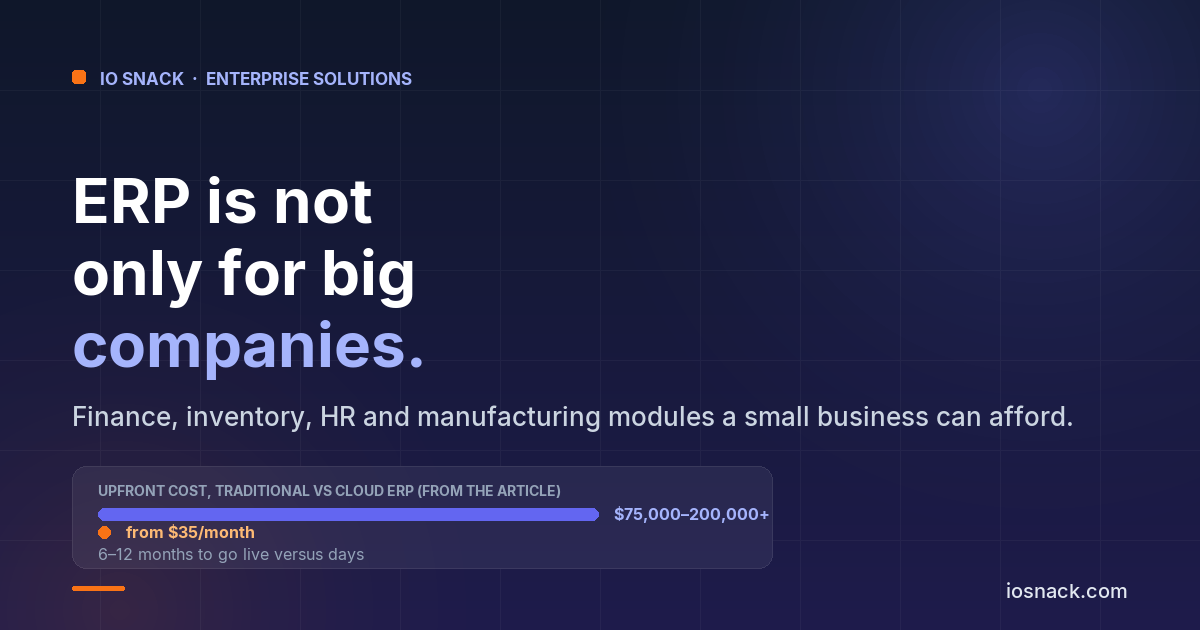Click the subtitle about finance, inventory, HR modules
The image size is (1200, 630).
click(573, 417)
